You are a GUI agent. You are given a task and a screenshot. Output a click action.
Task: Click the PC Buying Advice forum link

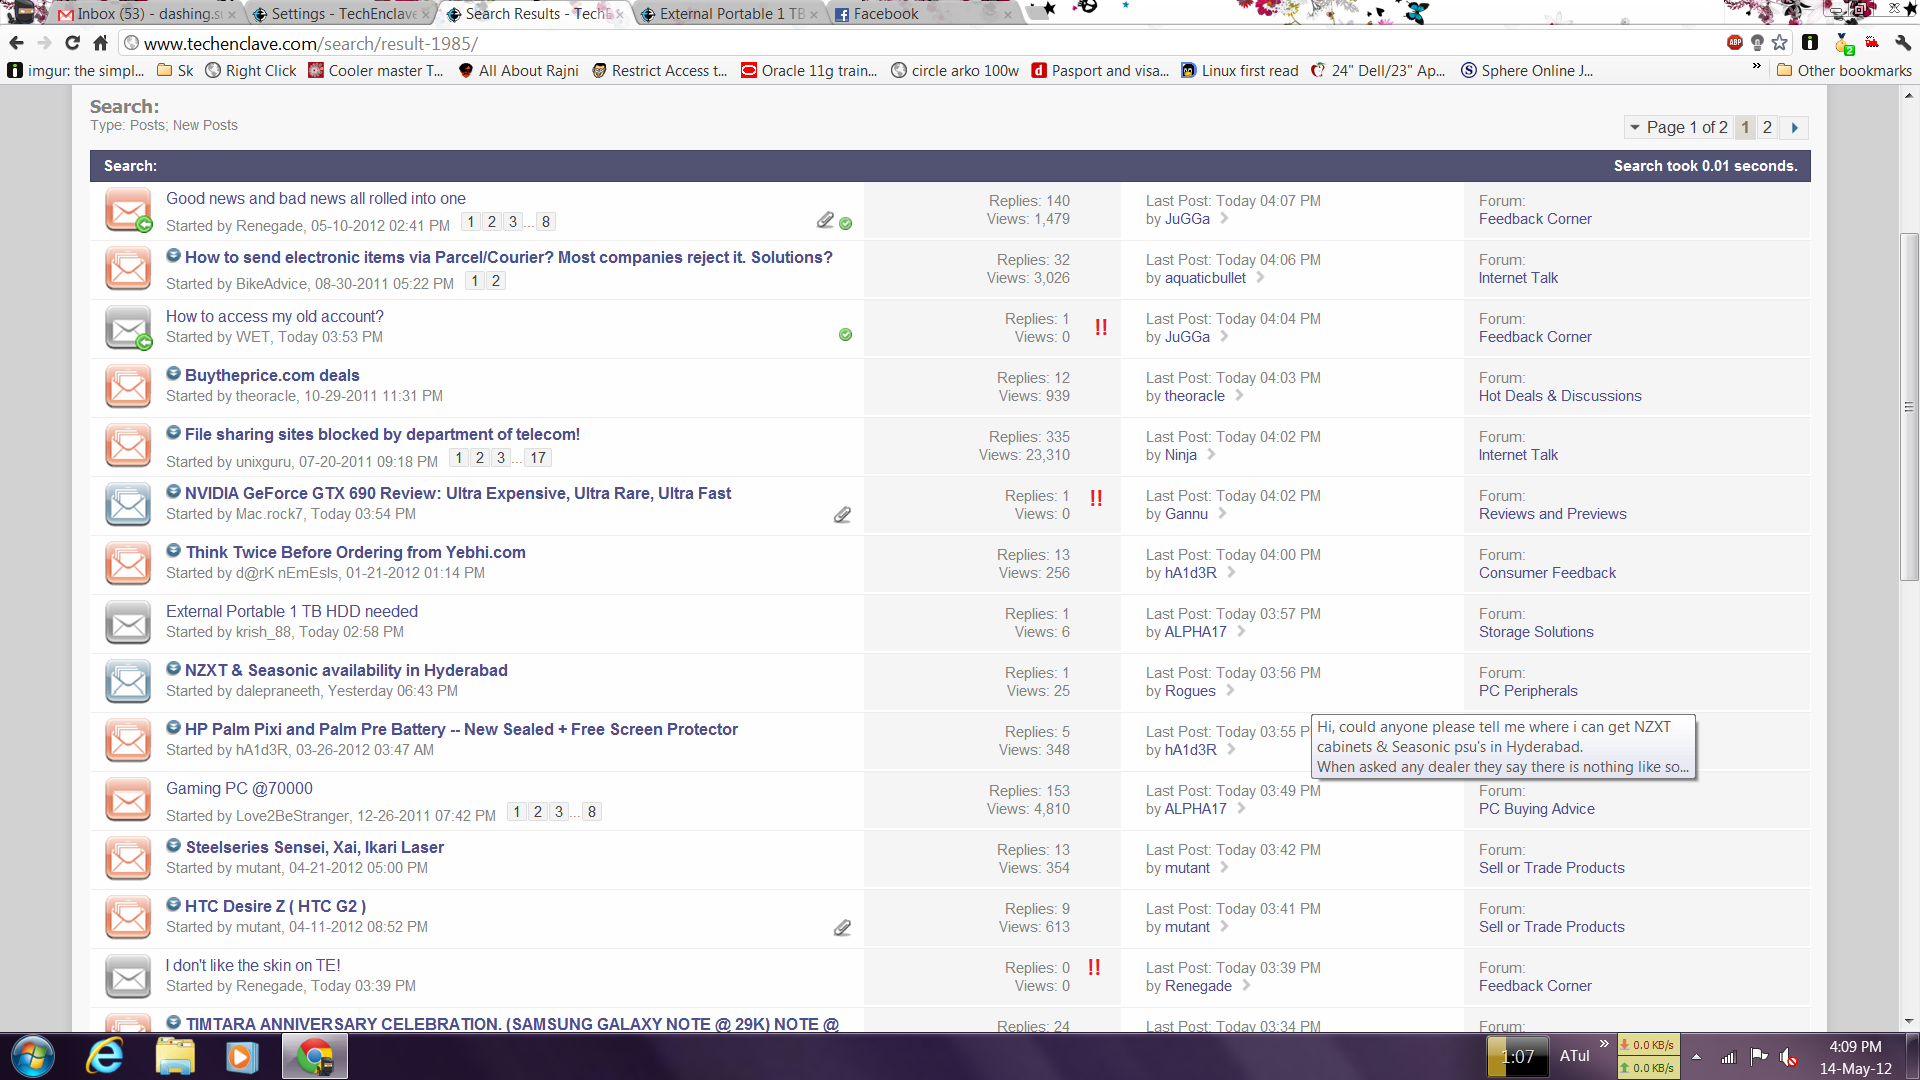point(1536,809)
